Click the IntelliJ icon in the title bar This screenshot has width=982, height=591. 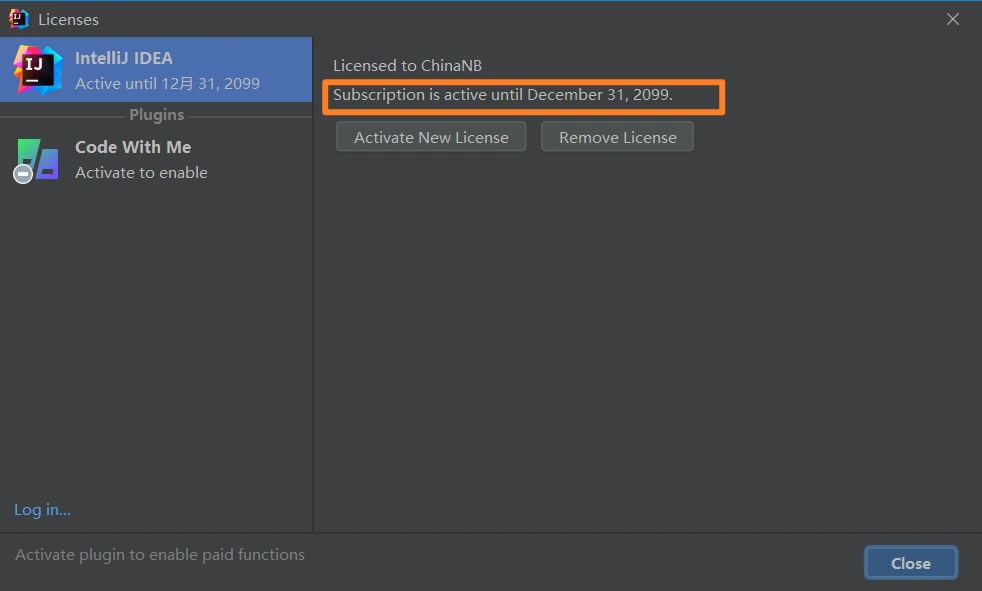[x=19, y=19]
